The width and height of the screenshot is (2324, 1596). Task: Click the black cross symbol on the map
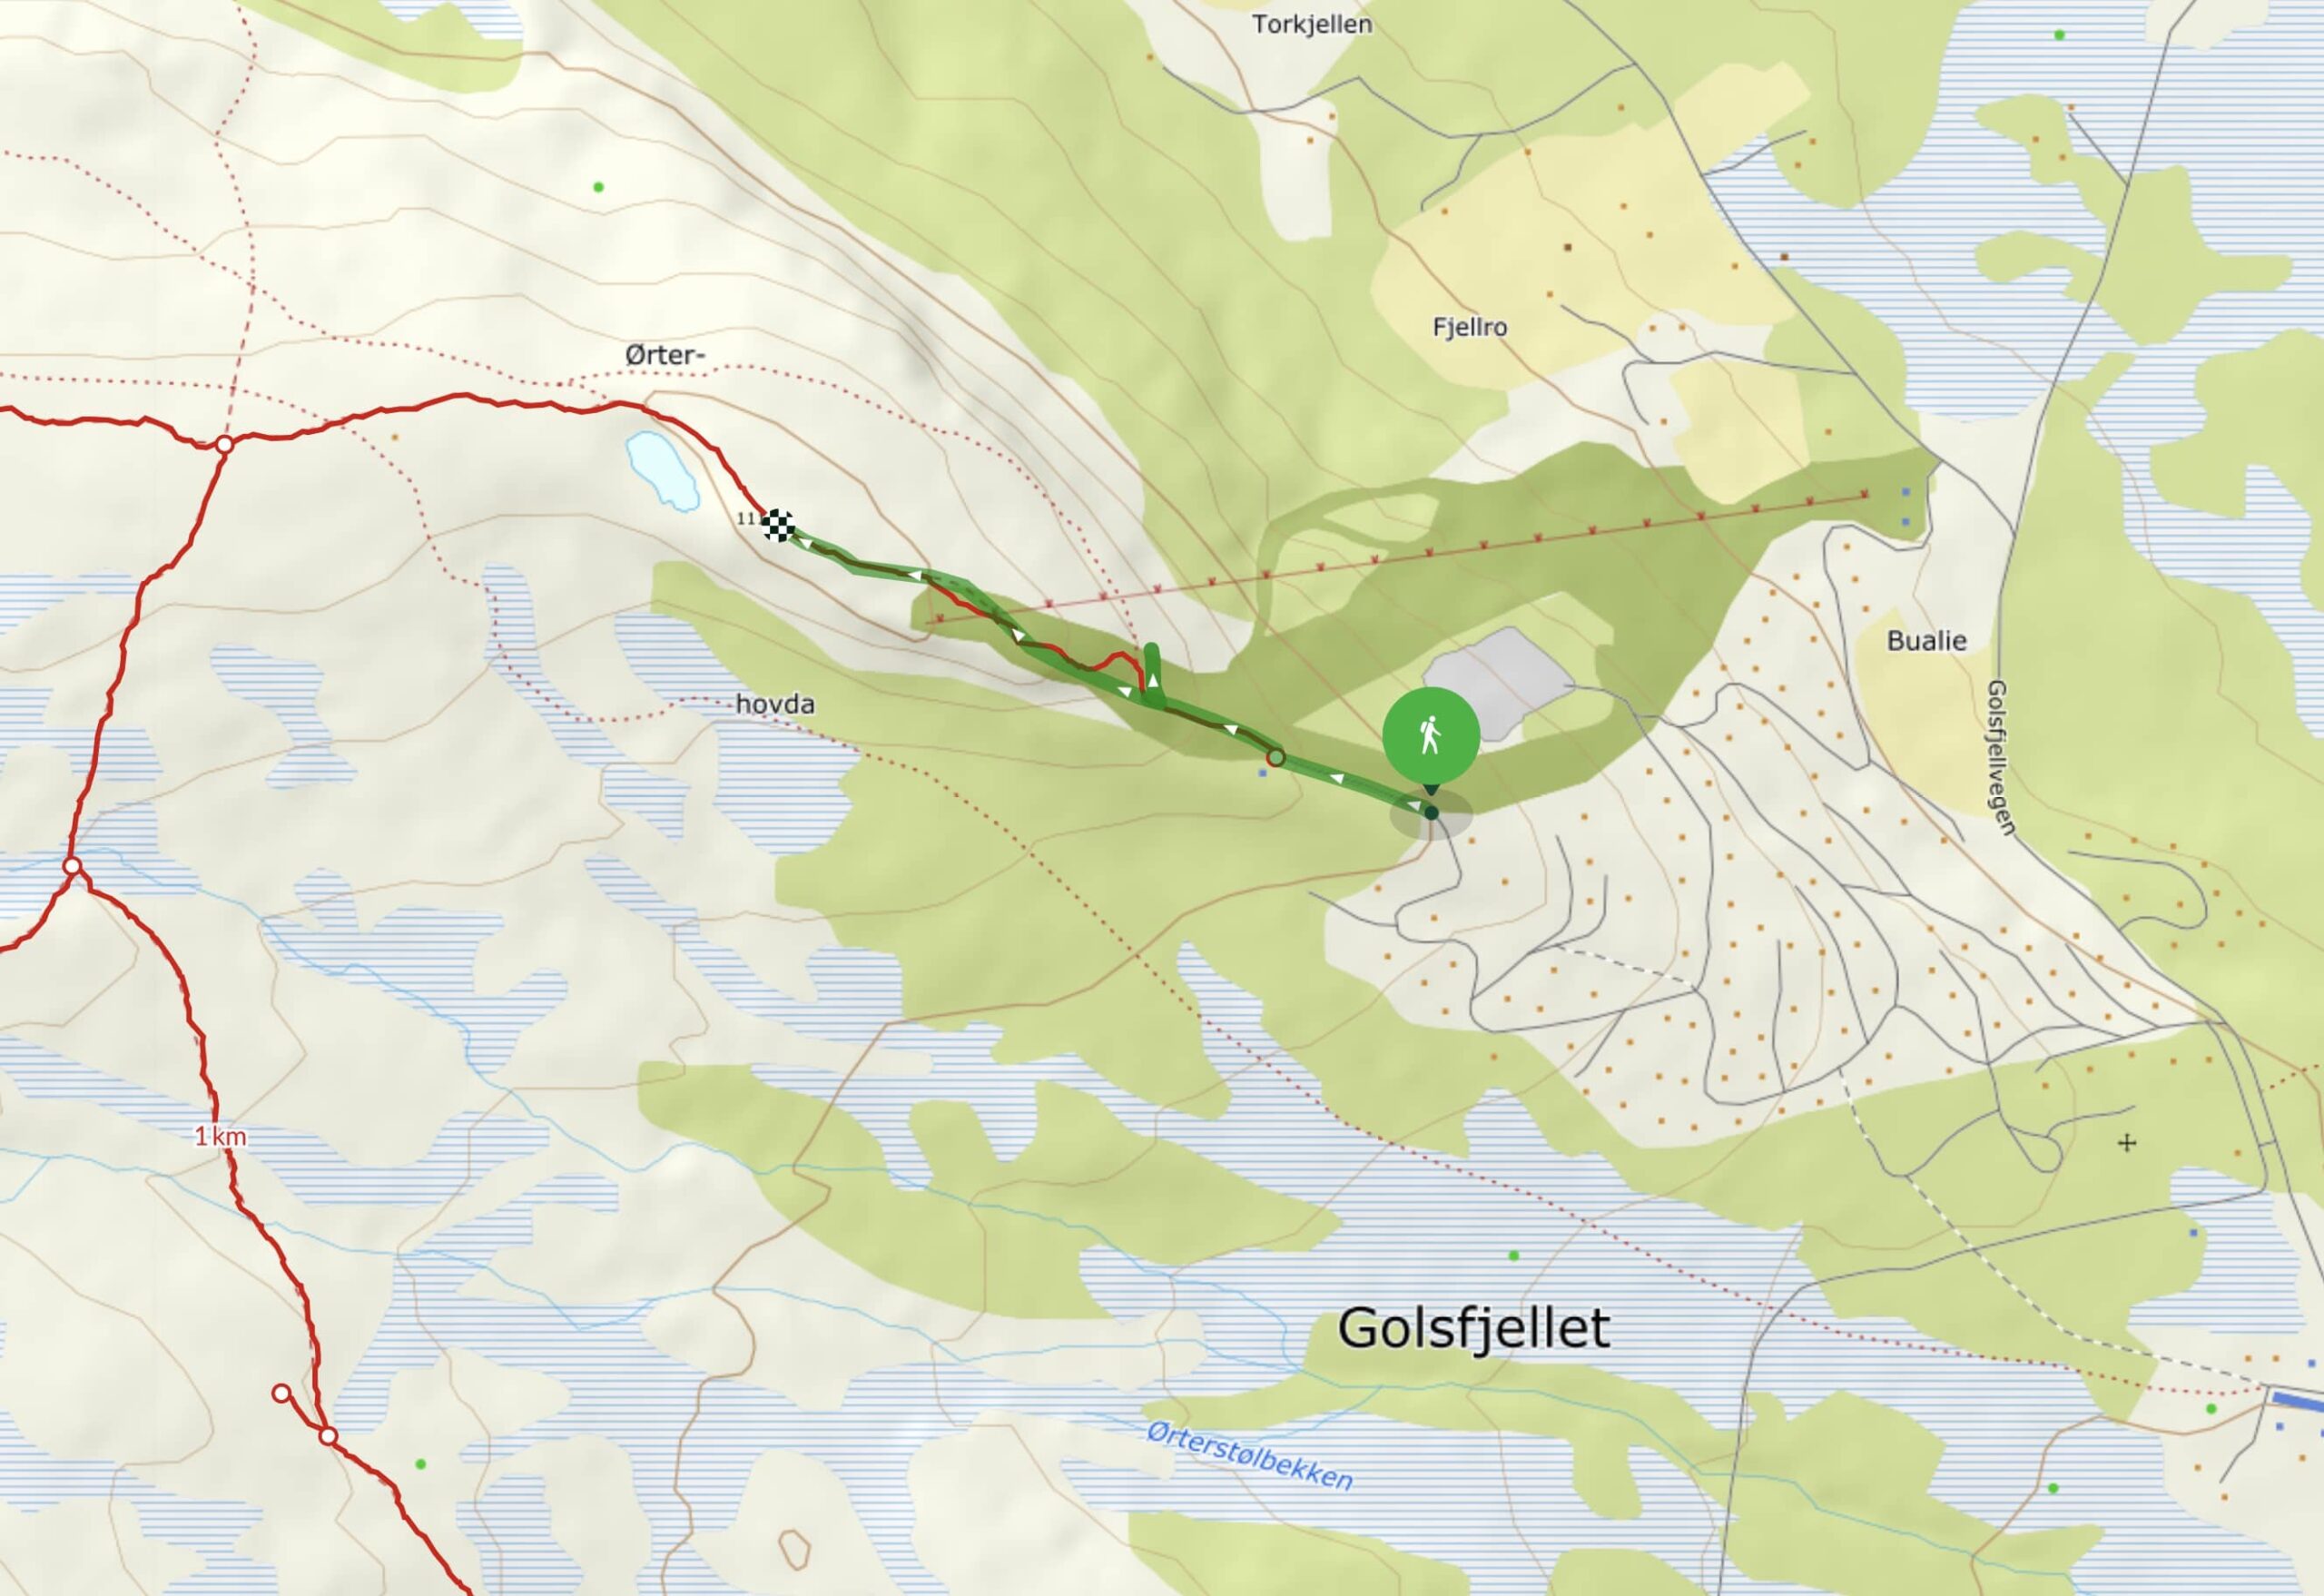[2127, 1142]
